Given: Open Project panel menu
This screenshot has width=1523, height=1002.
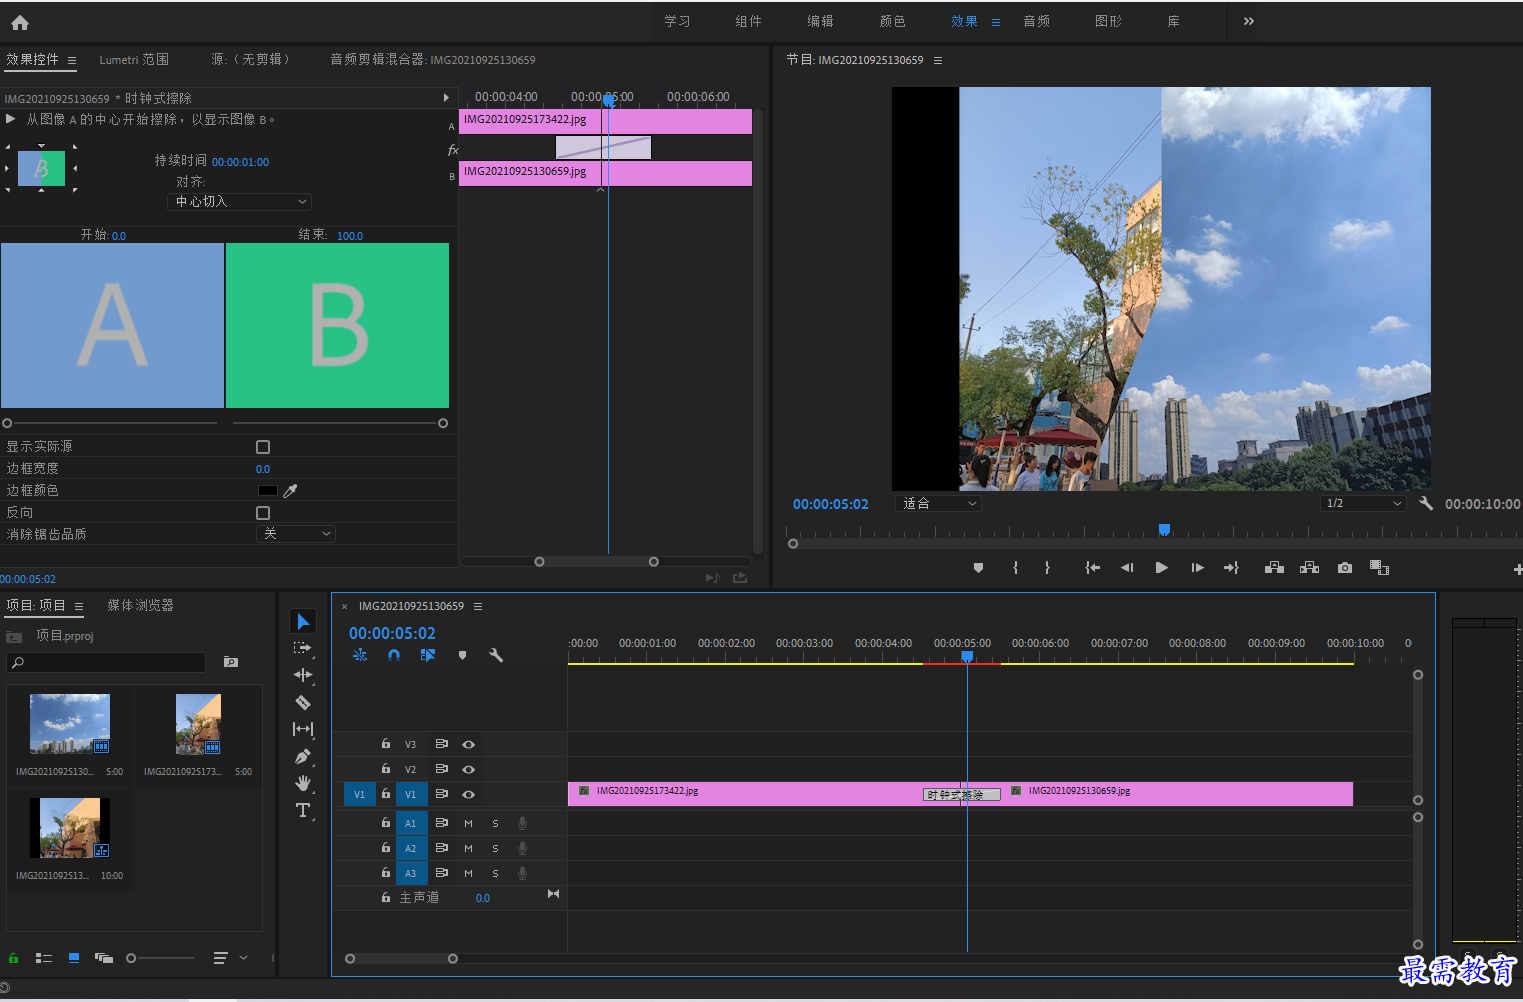Looking at the screenshot, I should pos(79,606).
